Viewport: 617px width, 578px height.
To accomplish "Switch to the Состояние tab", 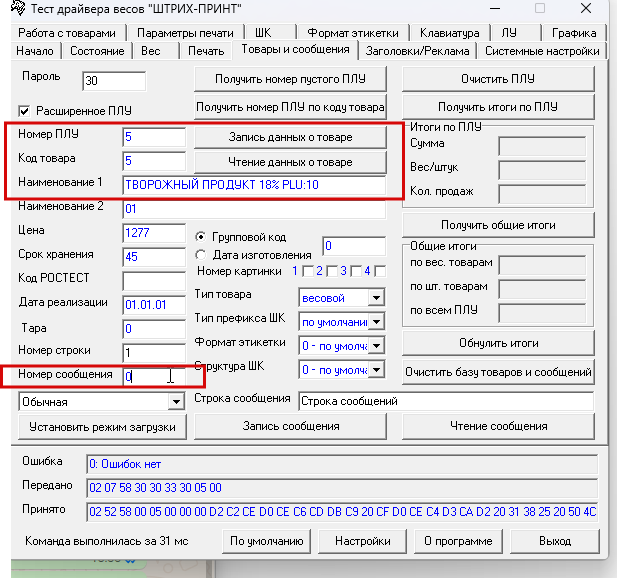I will click(x=97, y=51).
